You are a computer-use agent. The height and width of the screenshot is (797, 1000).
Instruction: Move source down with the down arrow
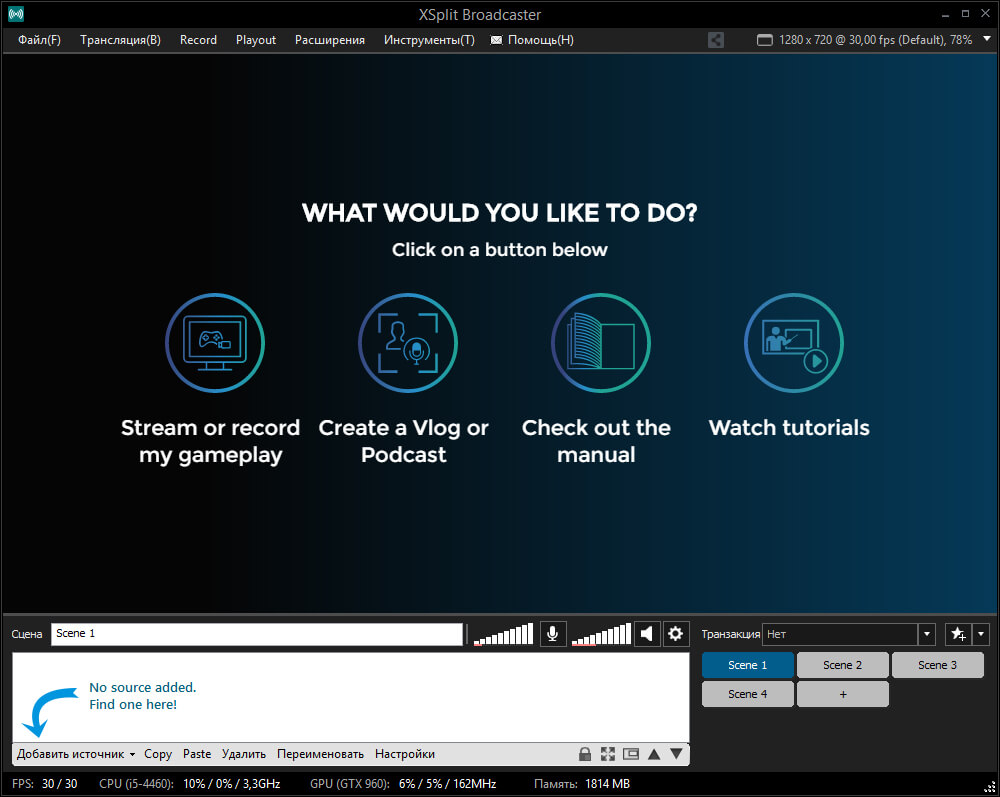tap(677, 754)
